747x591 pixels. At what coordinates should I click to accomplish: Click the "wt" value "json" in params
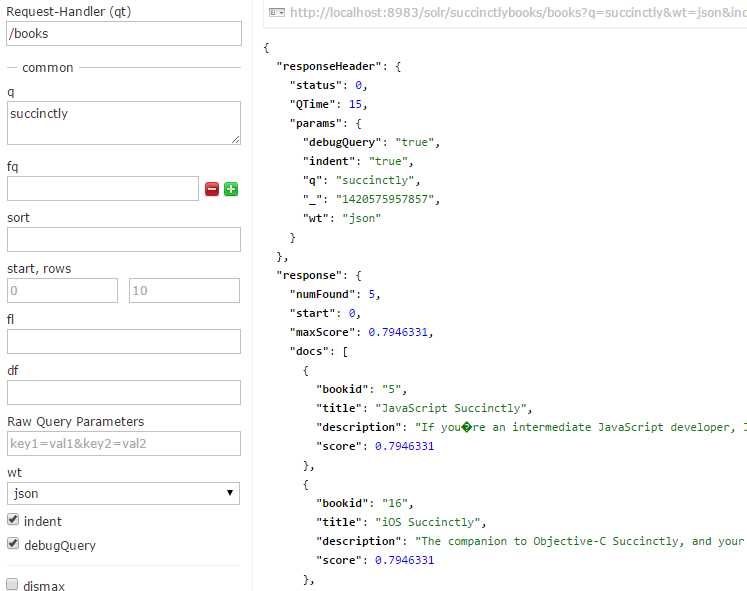pyautogui.click(x=362, y=218)
